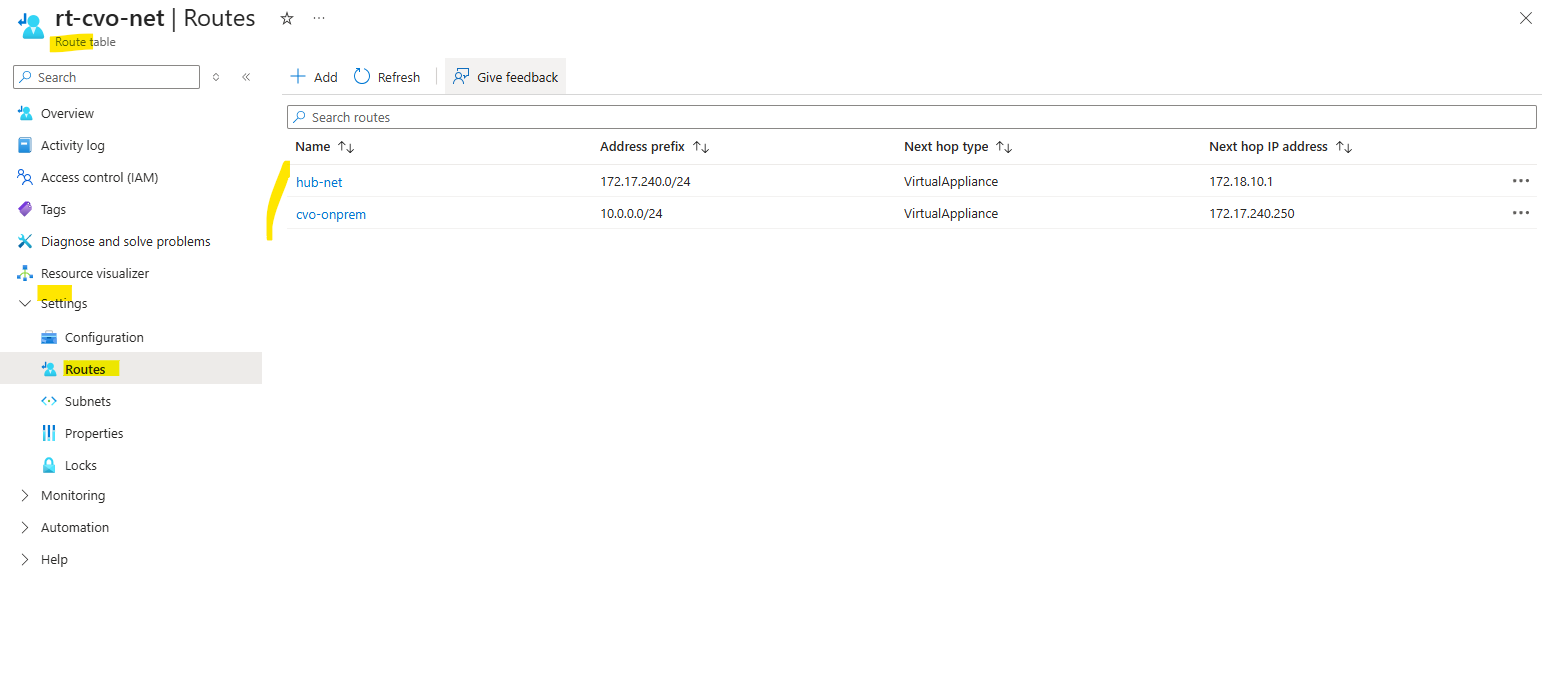Sort by Next hop IP address arrows

1344,147
